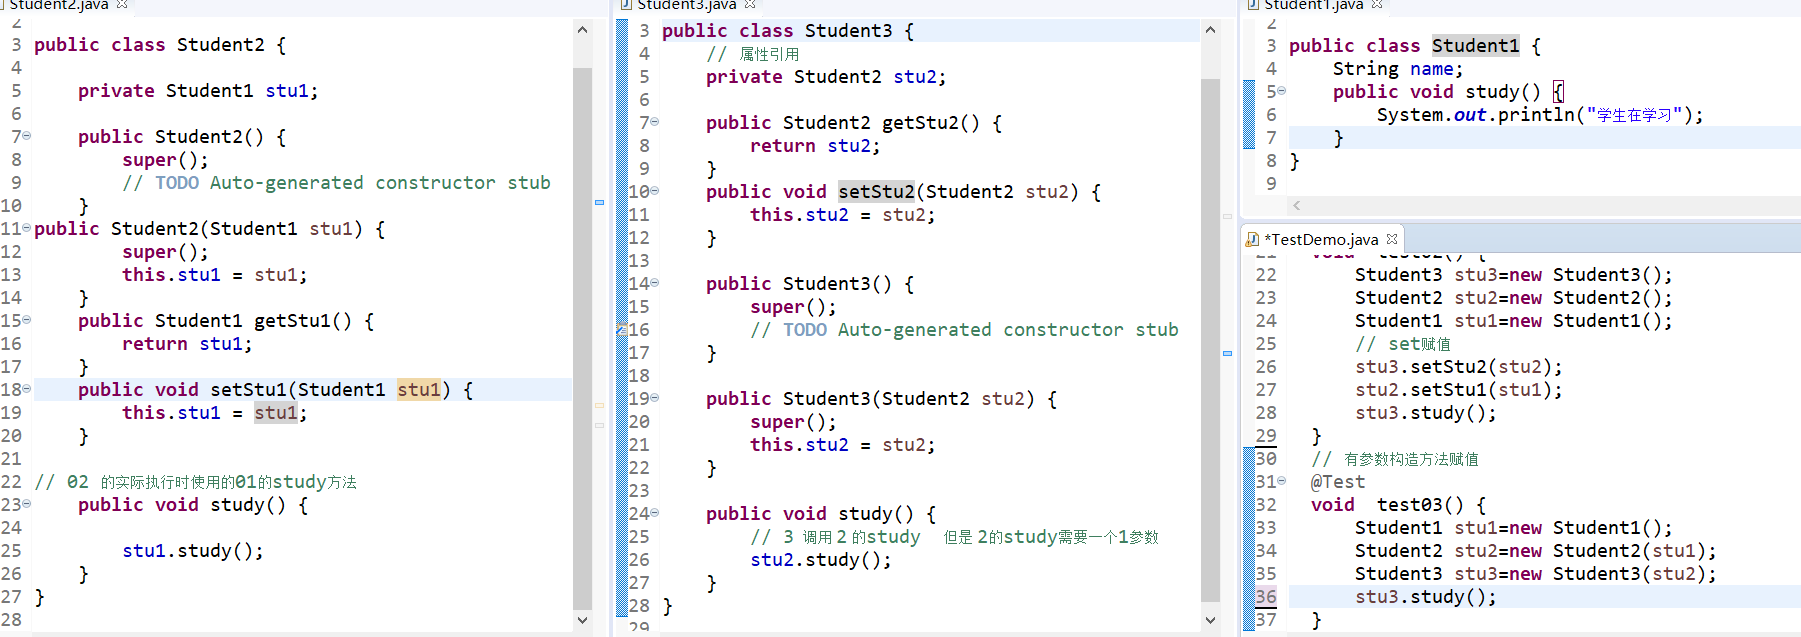This screenshot has width=1801, height=637.
Task: Collapse the Student3(Student2 stu2) constructor fold
Action: pyautogui.click(x=655, y=397)
